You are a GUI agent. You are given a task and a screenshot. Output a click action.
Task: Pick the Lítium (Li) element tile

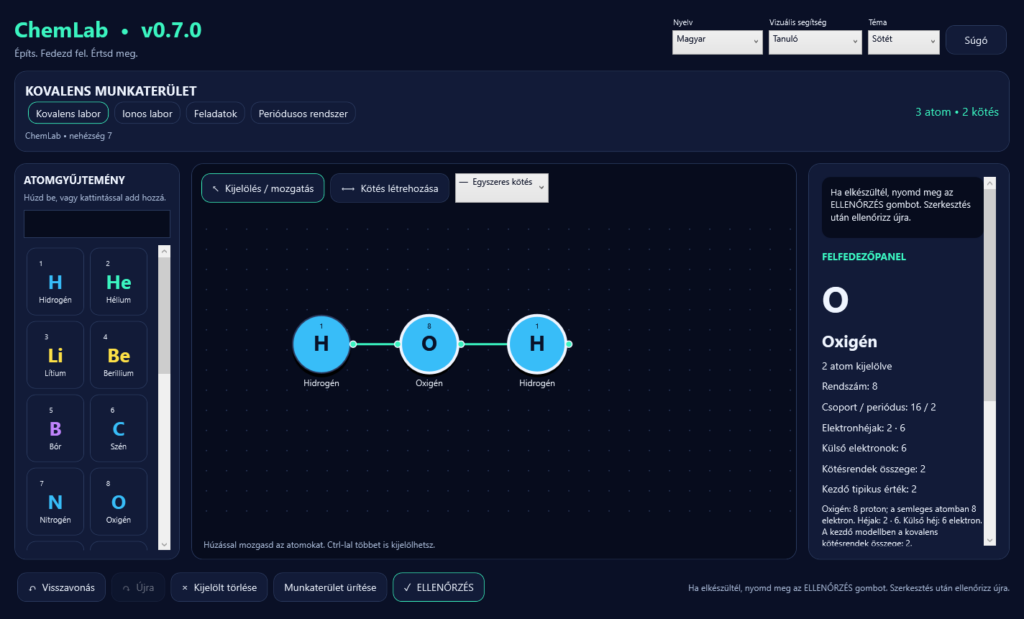point(56,355)
